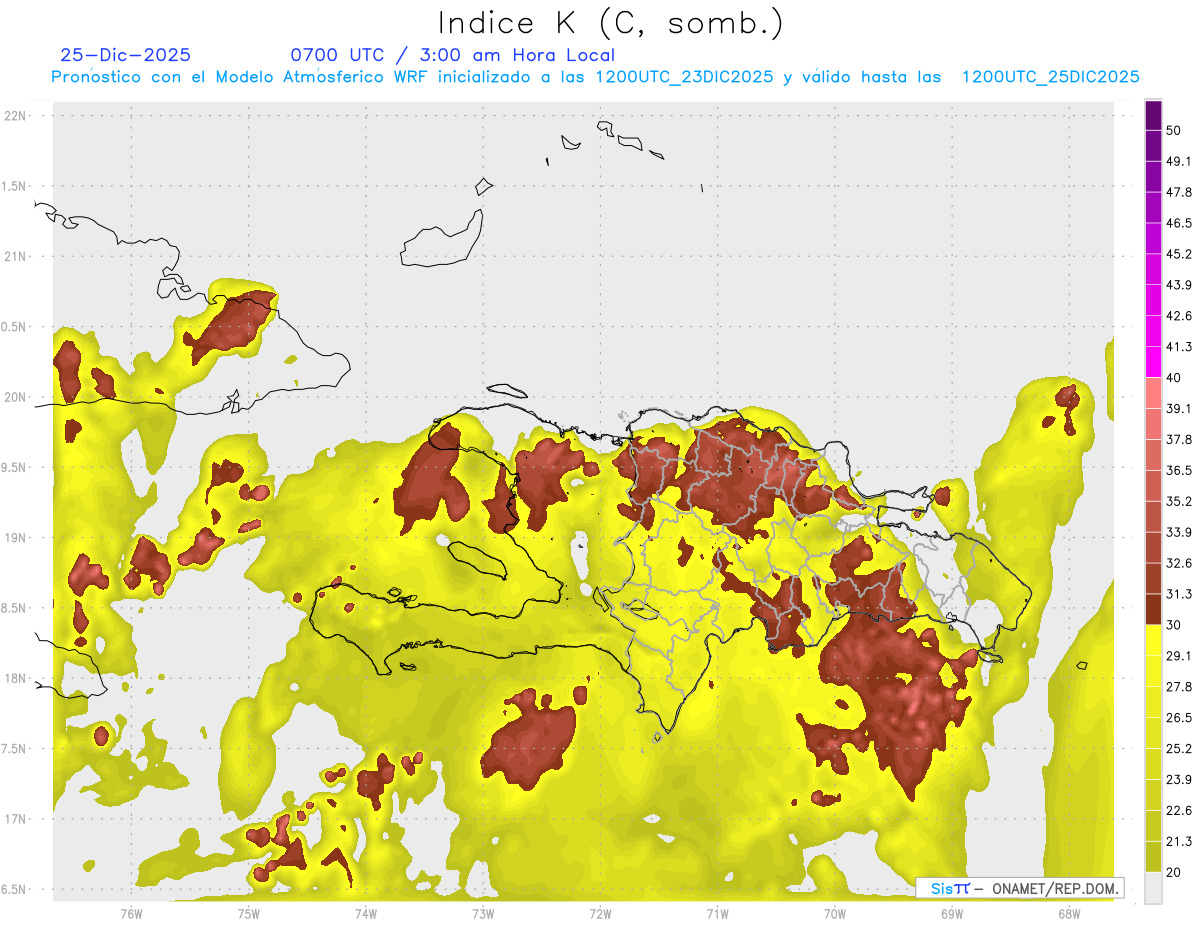This screenshot has width=1200, height=927.
Task: Click the colorbar value 40
Action: coord(1174,378)
